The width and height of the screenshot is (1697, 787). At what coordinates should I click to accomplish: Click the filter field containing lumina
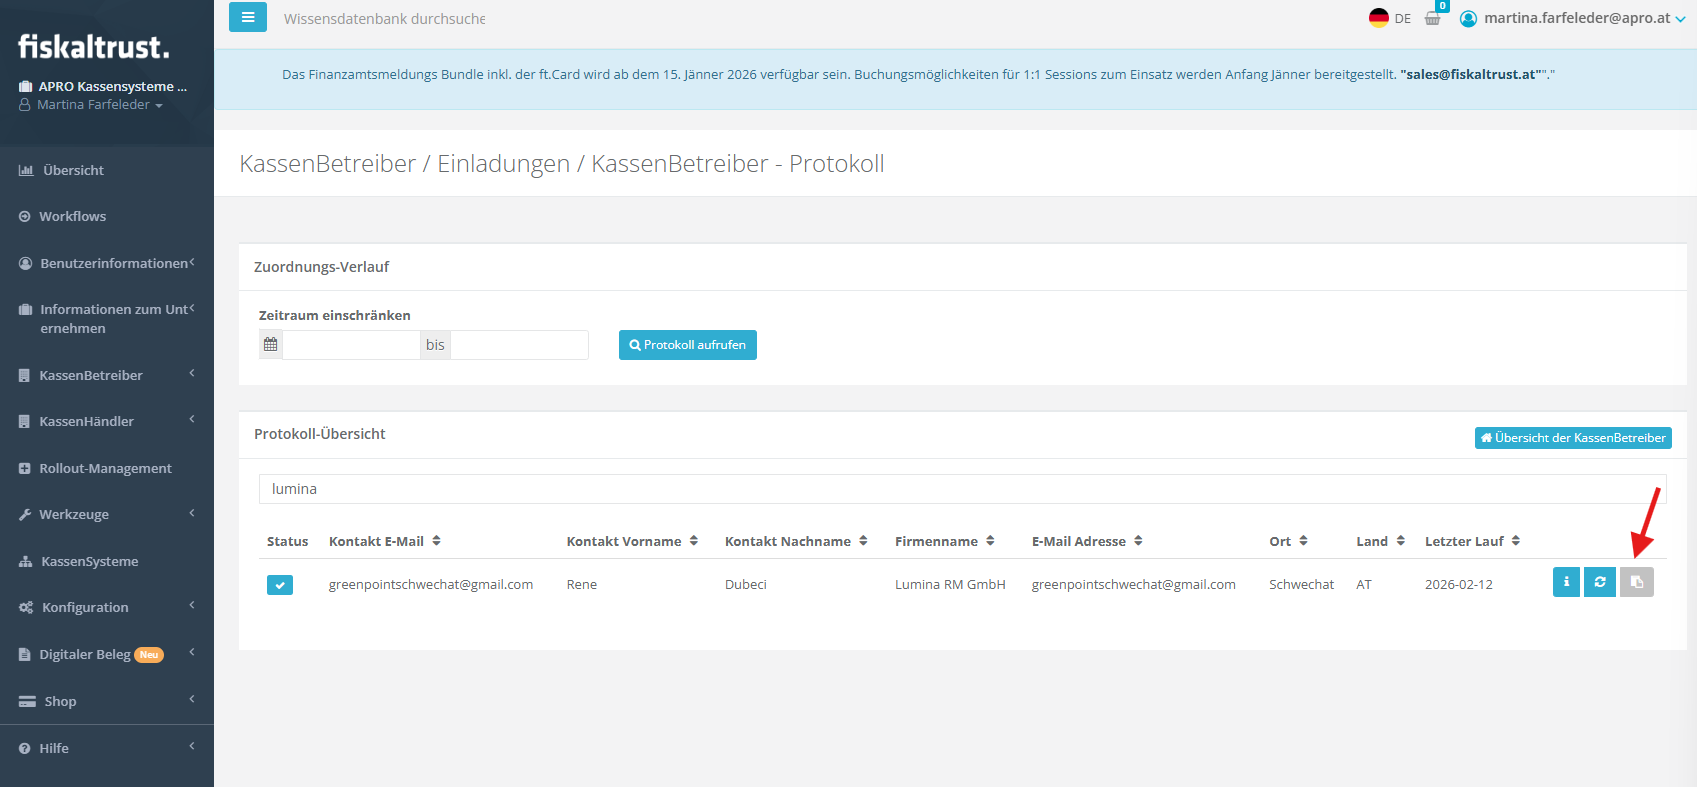[x=960, y=489]
